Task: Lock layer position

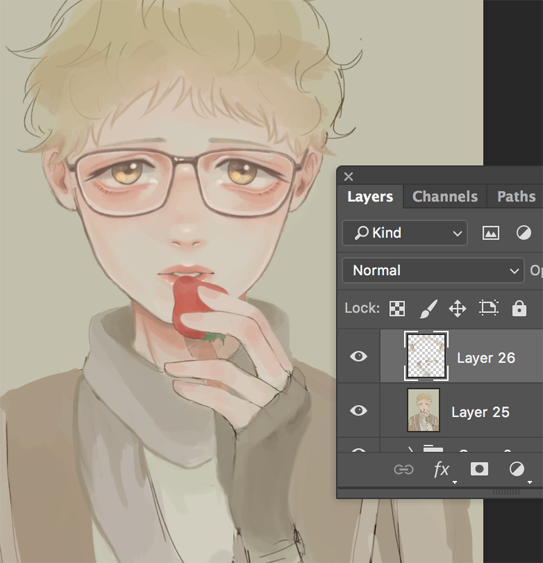Action: click(458, 308)
